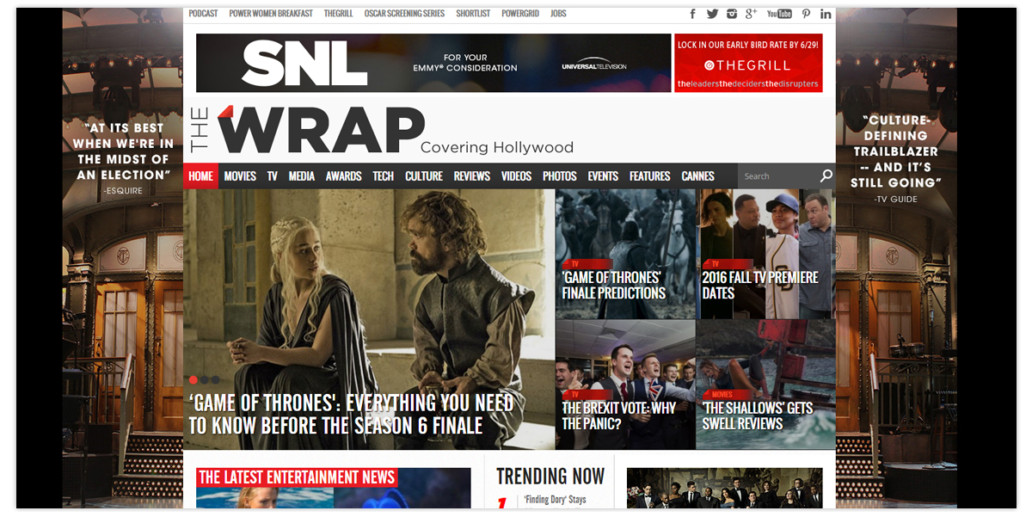Screen dimensions: 1032x517
Task: Open the YouTube icon
Action: click(779, 13)
